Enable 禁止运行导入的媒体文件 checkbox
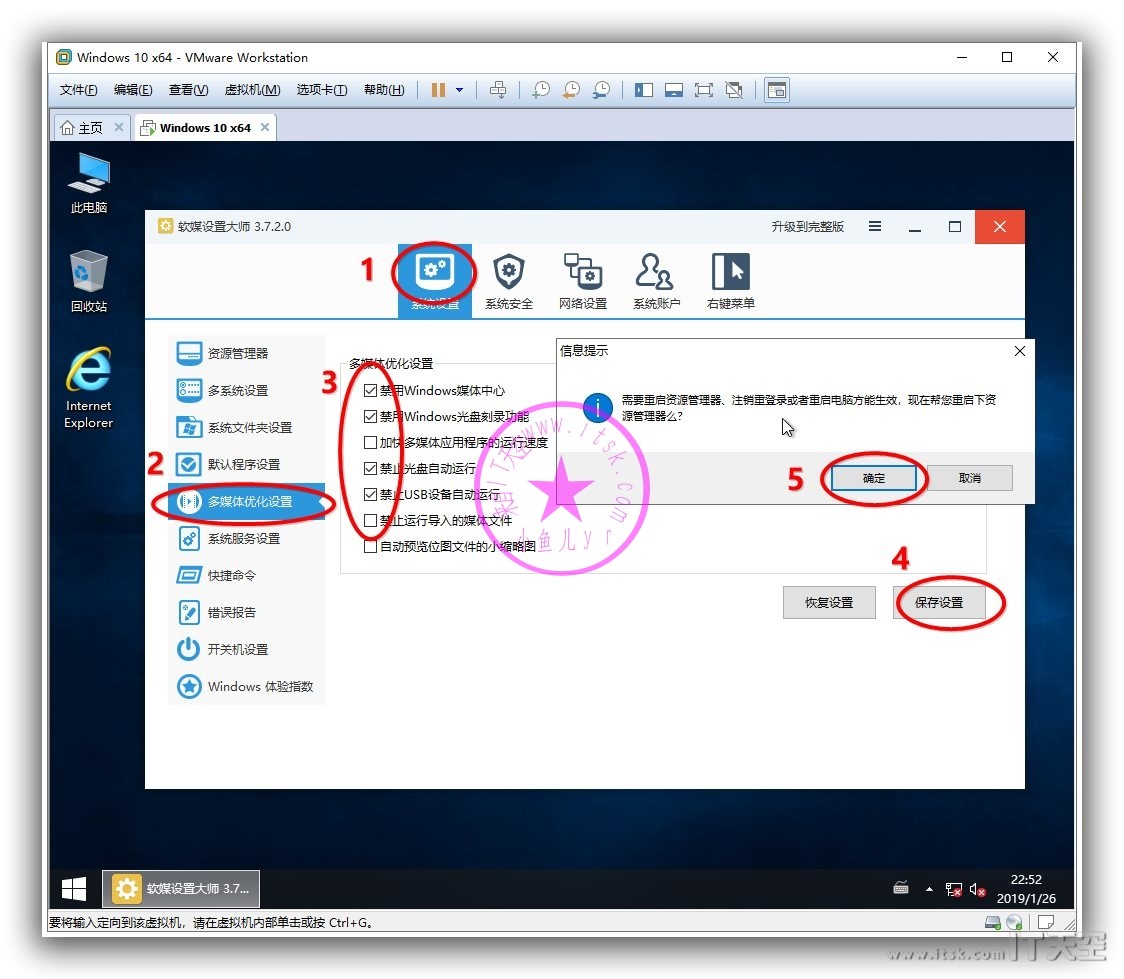Image resolution: width=1124 pixels, height=979 pixels. (x=371, y=521)
